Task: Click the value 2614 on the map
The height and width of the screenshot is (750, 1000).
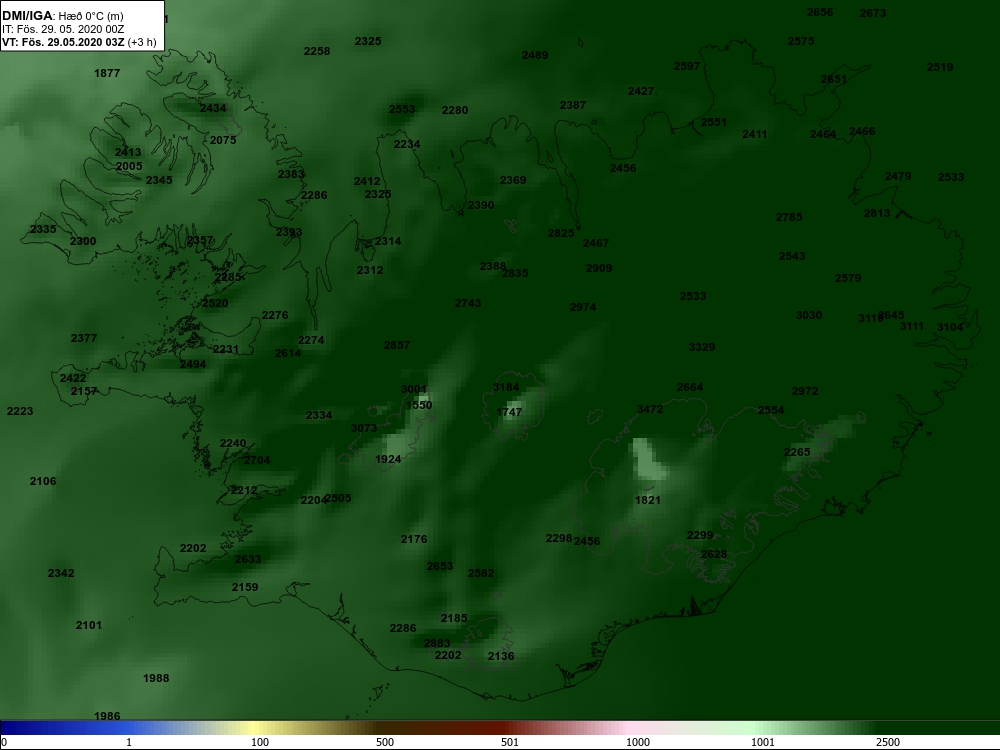Action: (x=288, y=353)
